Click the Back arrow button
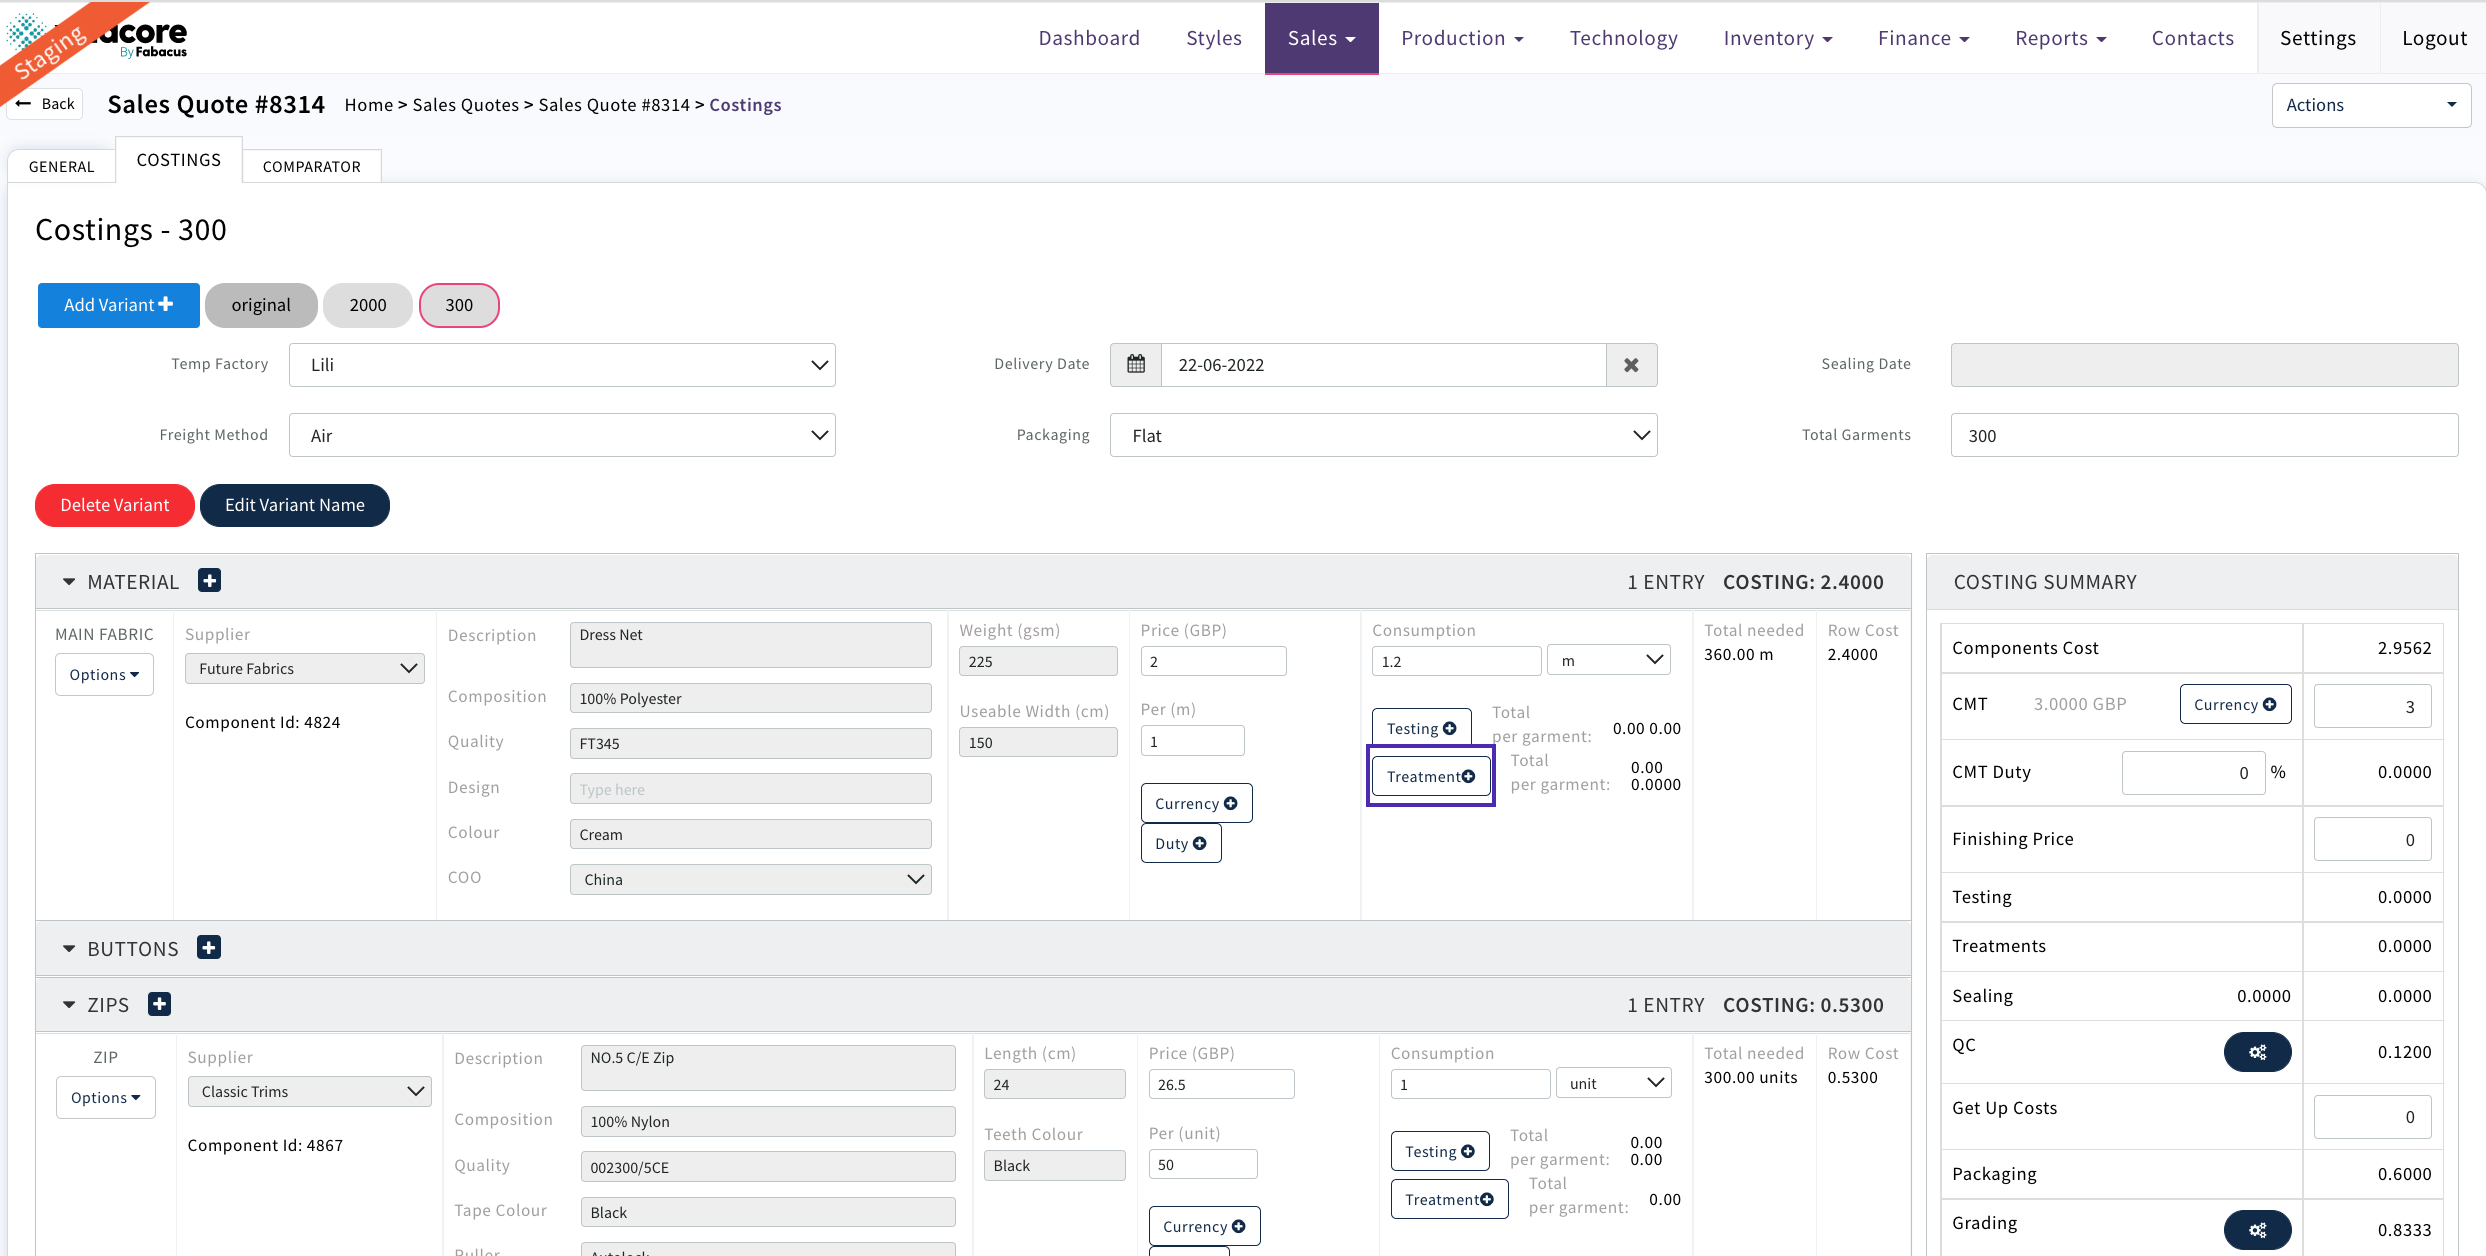 (46, 104)
